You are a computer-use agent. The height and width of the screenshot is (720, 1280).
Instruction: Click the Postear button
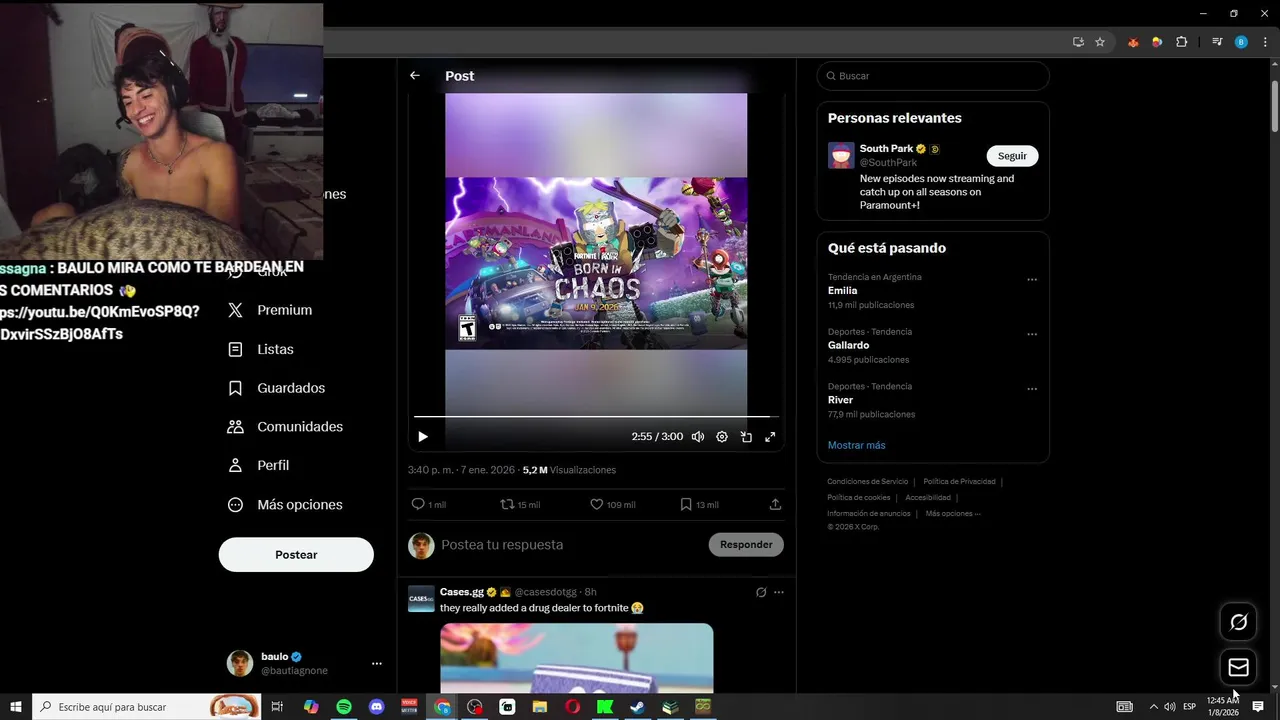point(296,555)
